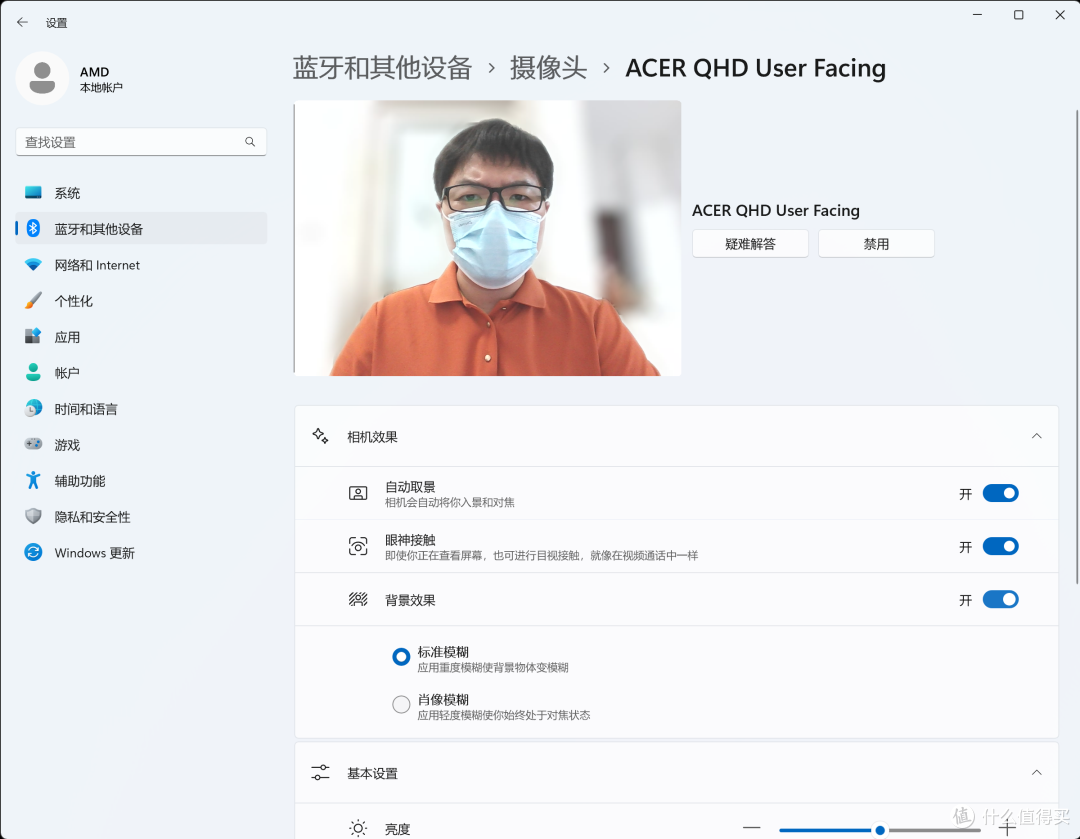This screenshot has width=1080, height=839.
Task: Toggle the 自动取景 switch off
Action: (x=1000, y=493)
